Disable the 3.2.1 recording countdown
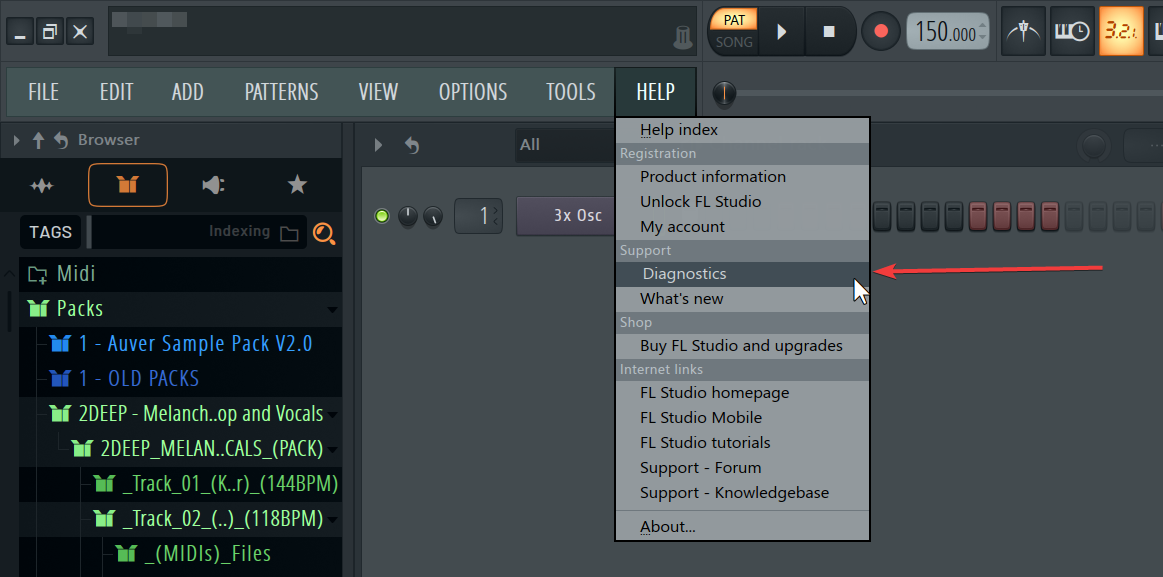 tap(1121, 31)
